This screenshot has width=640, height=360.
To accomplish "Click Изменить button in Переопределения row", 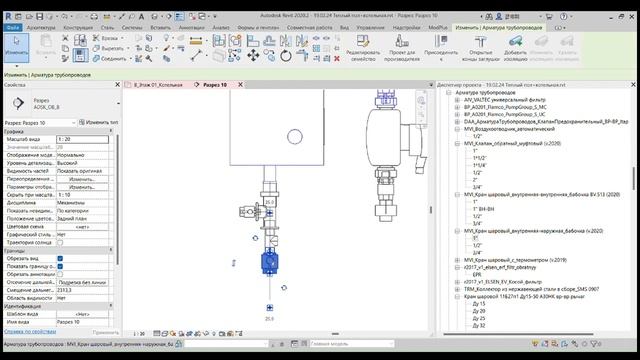I will pos(82,179).
